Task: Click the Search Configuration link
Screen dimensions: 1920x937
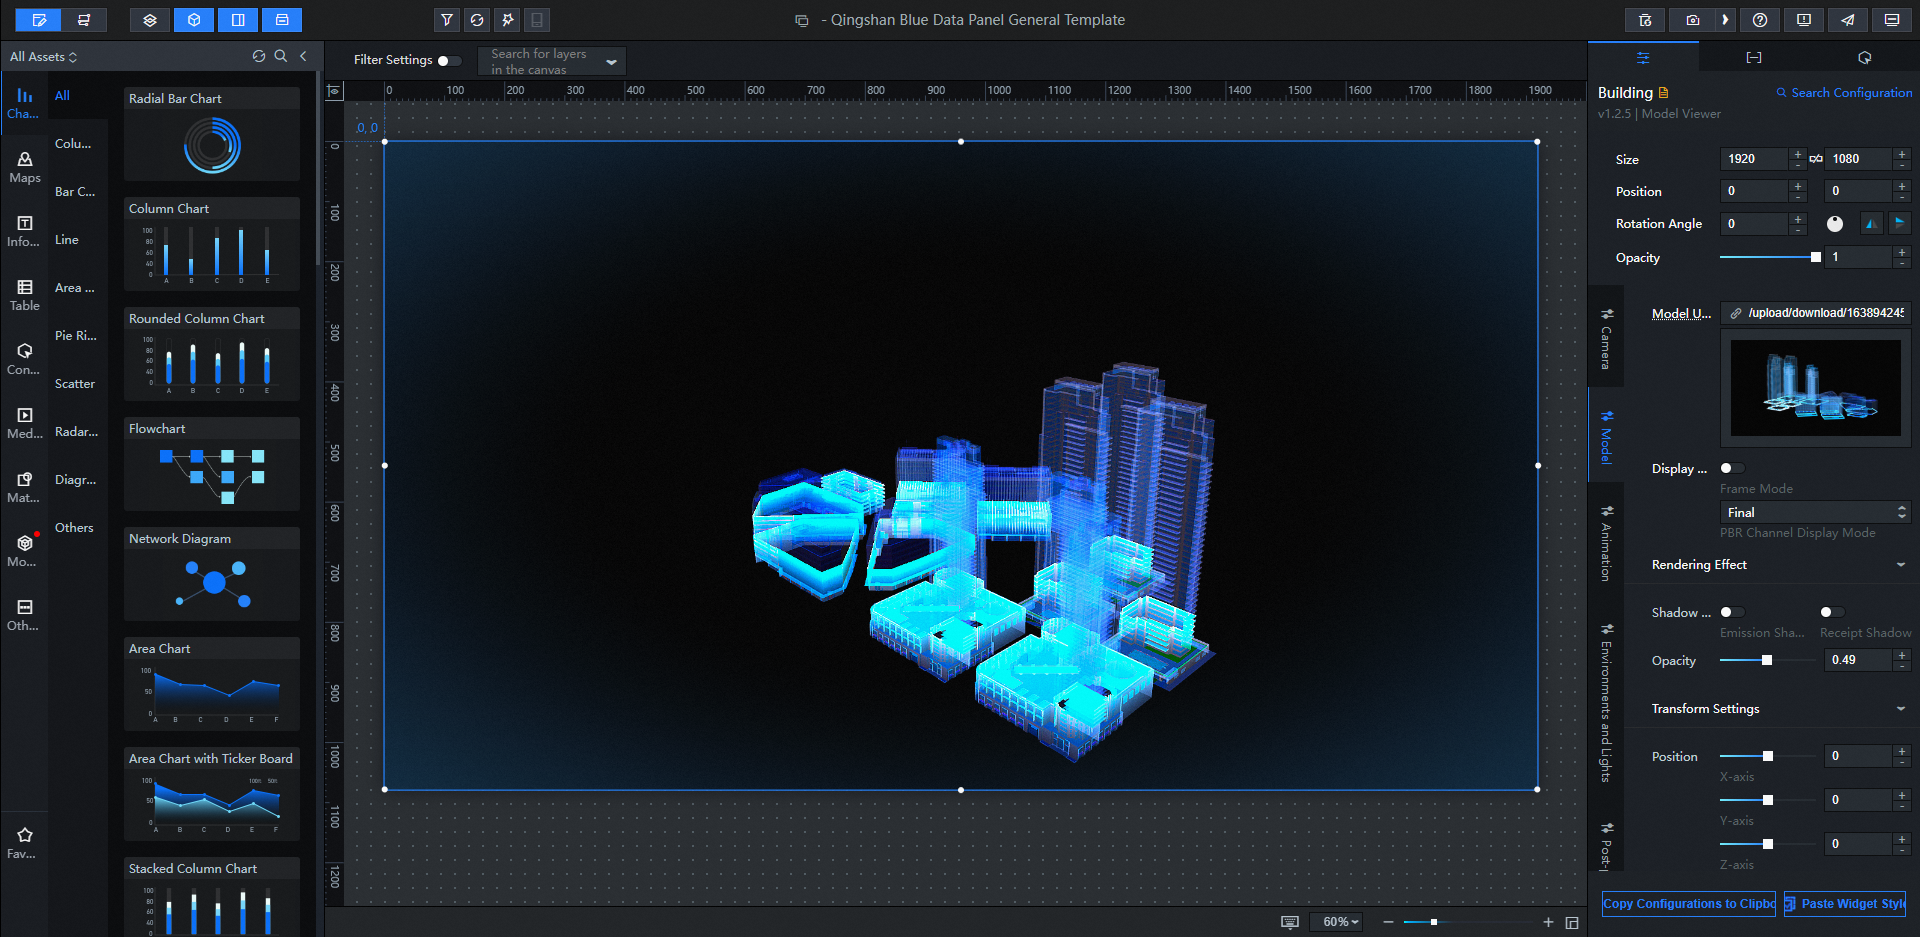Action: pos(1844,93)
